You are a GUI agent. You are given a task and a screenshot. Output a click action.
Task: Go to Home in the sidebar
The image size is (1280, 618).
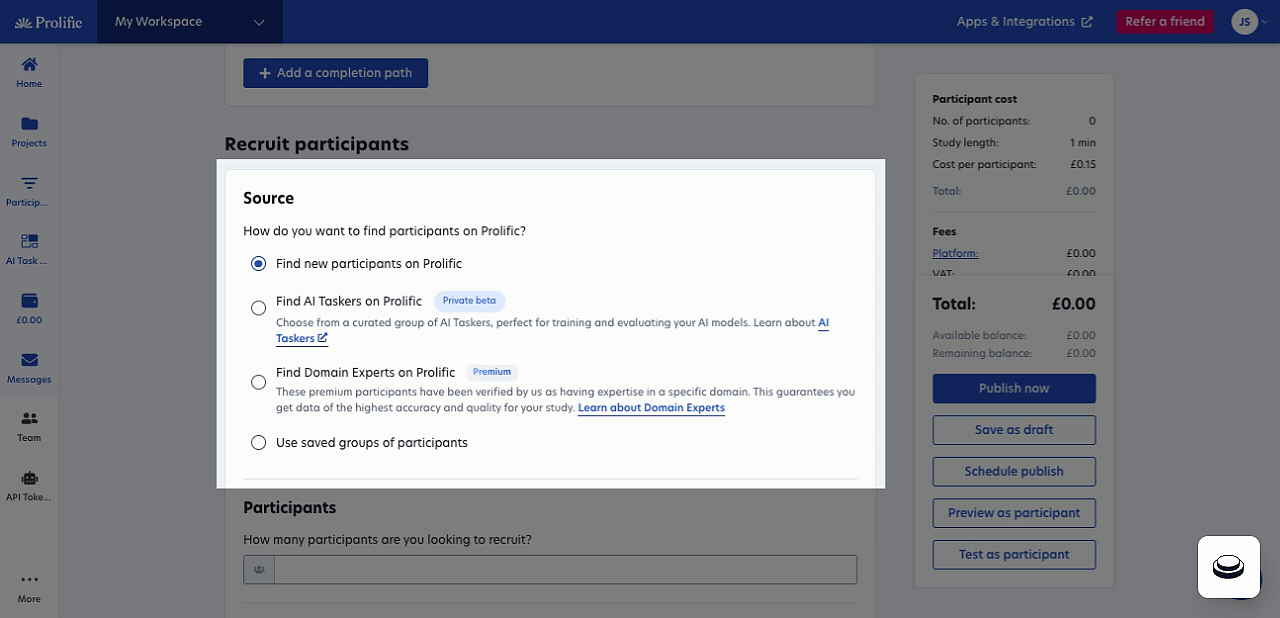pyautogui.click(x=29, y=72)
